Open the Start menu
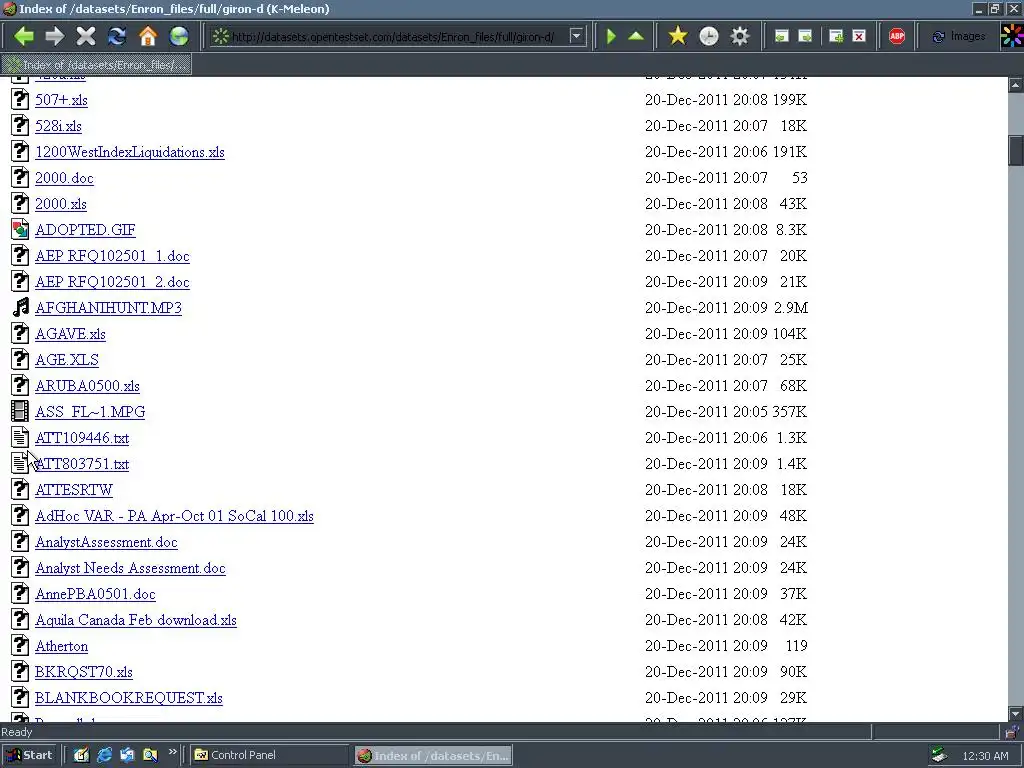 click(x=29, y=755)
